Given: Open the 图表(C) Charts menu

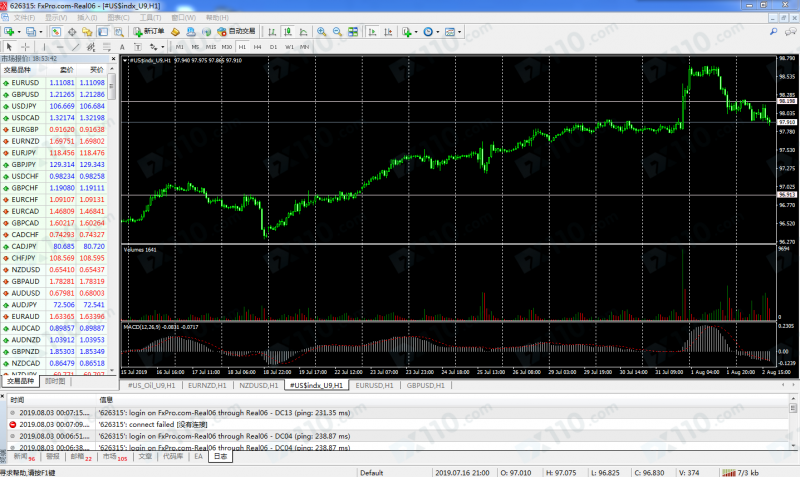Looking at the screenshot, I should tap(117, 17).
